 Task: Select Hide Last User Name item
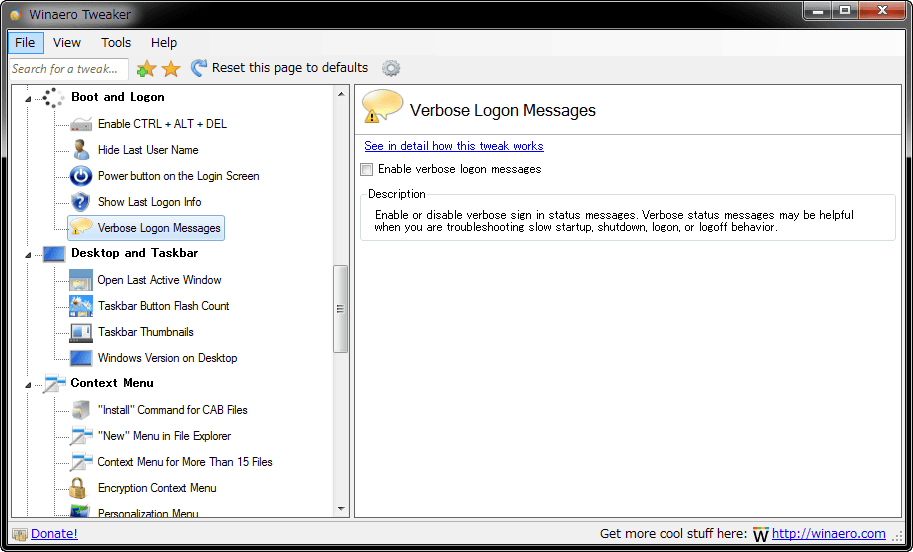148,150
